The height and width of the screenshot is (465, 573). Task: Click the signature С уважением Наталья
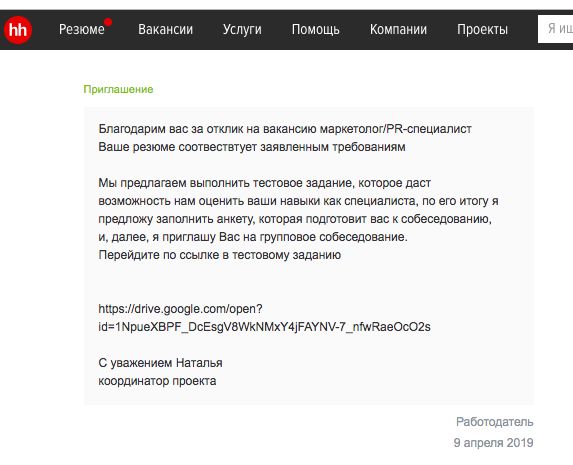tap(160, 363)
